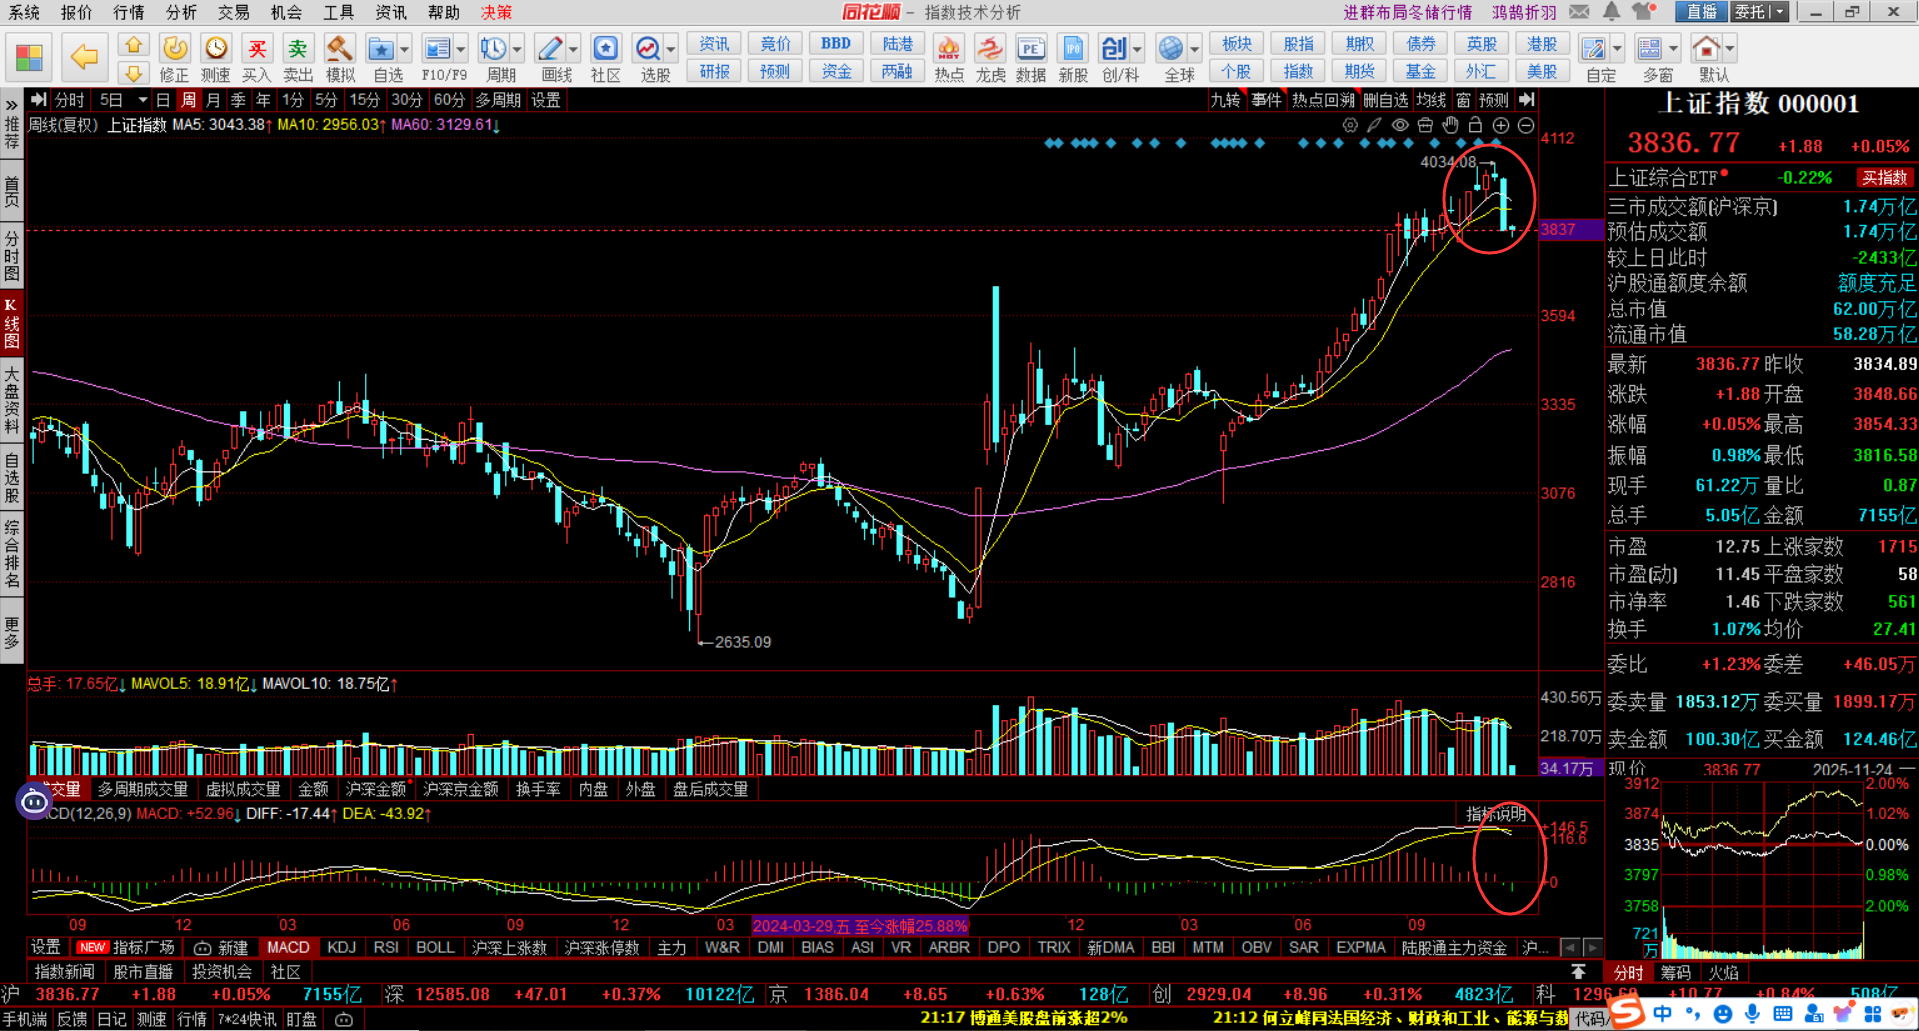Viewport: 1919px width, 1031px height.
Task: Expand the left sidebar double chevron
Action: tap(11, 105)
